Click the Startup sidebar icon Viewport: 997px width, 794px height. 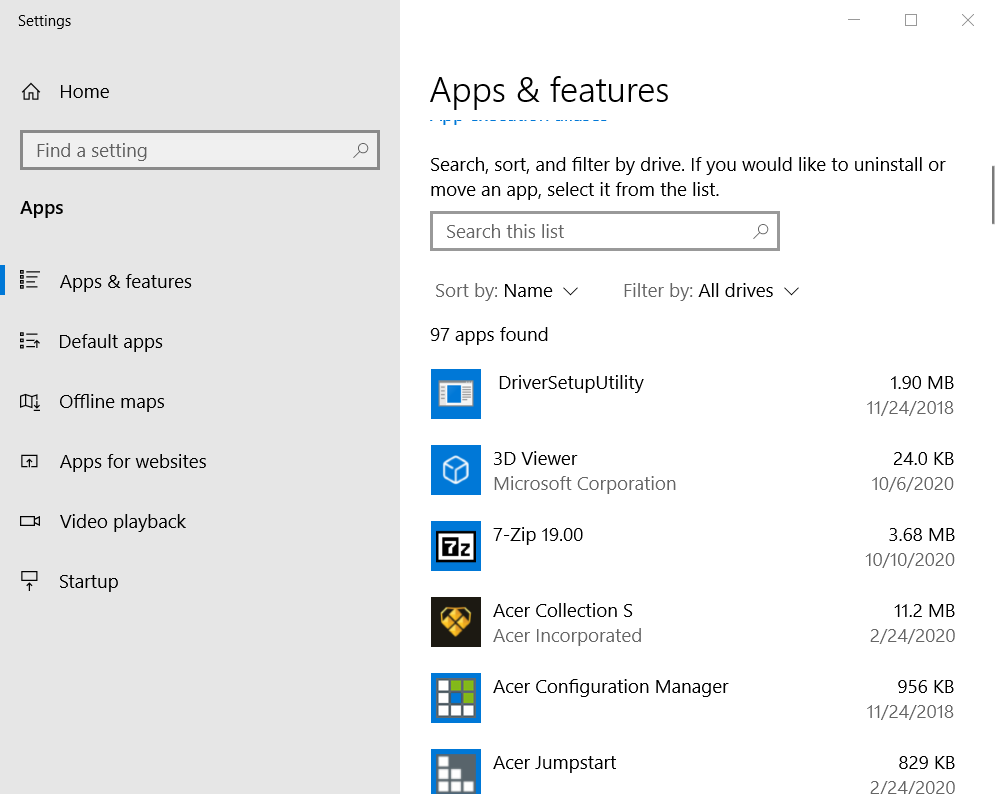pos(29,580)
